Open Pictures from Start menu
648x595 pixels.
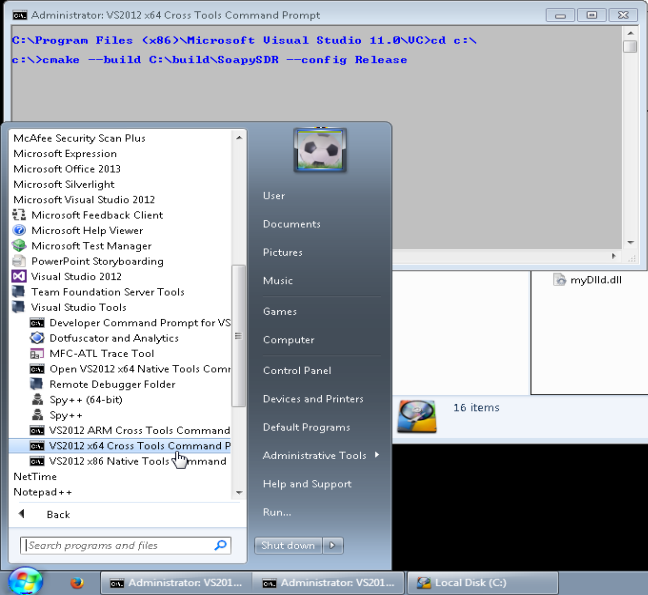click(x=283, y=252)
